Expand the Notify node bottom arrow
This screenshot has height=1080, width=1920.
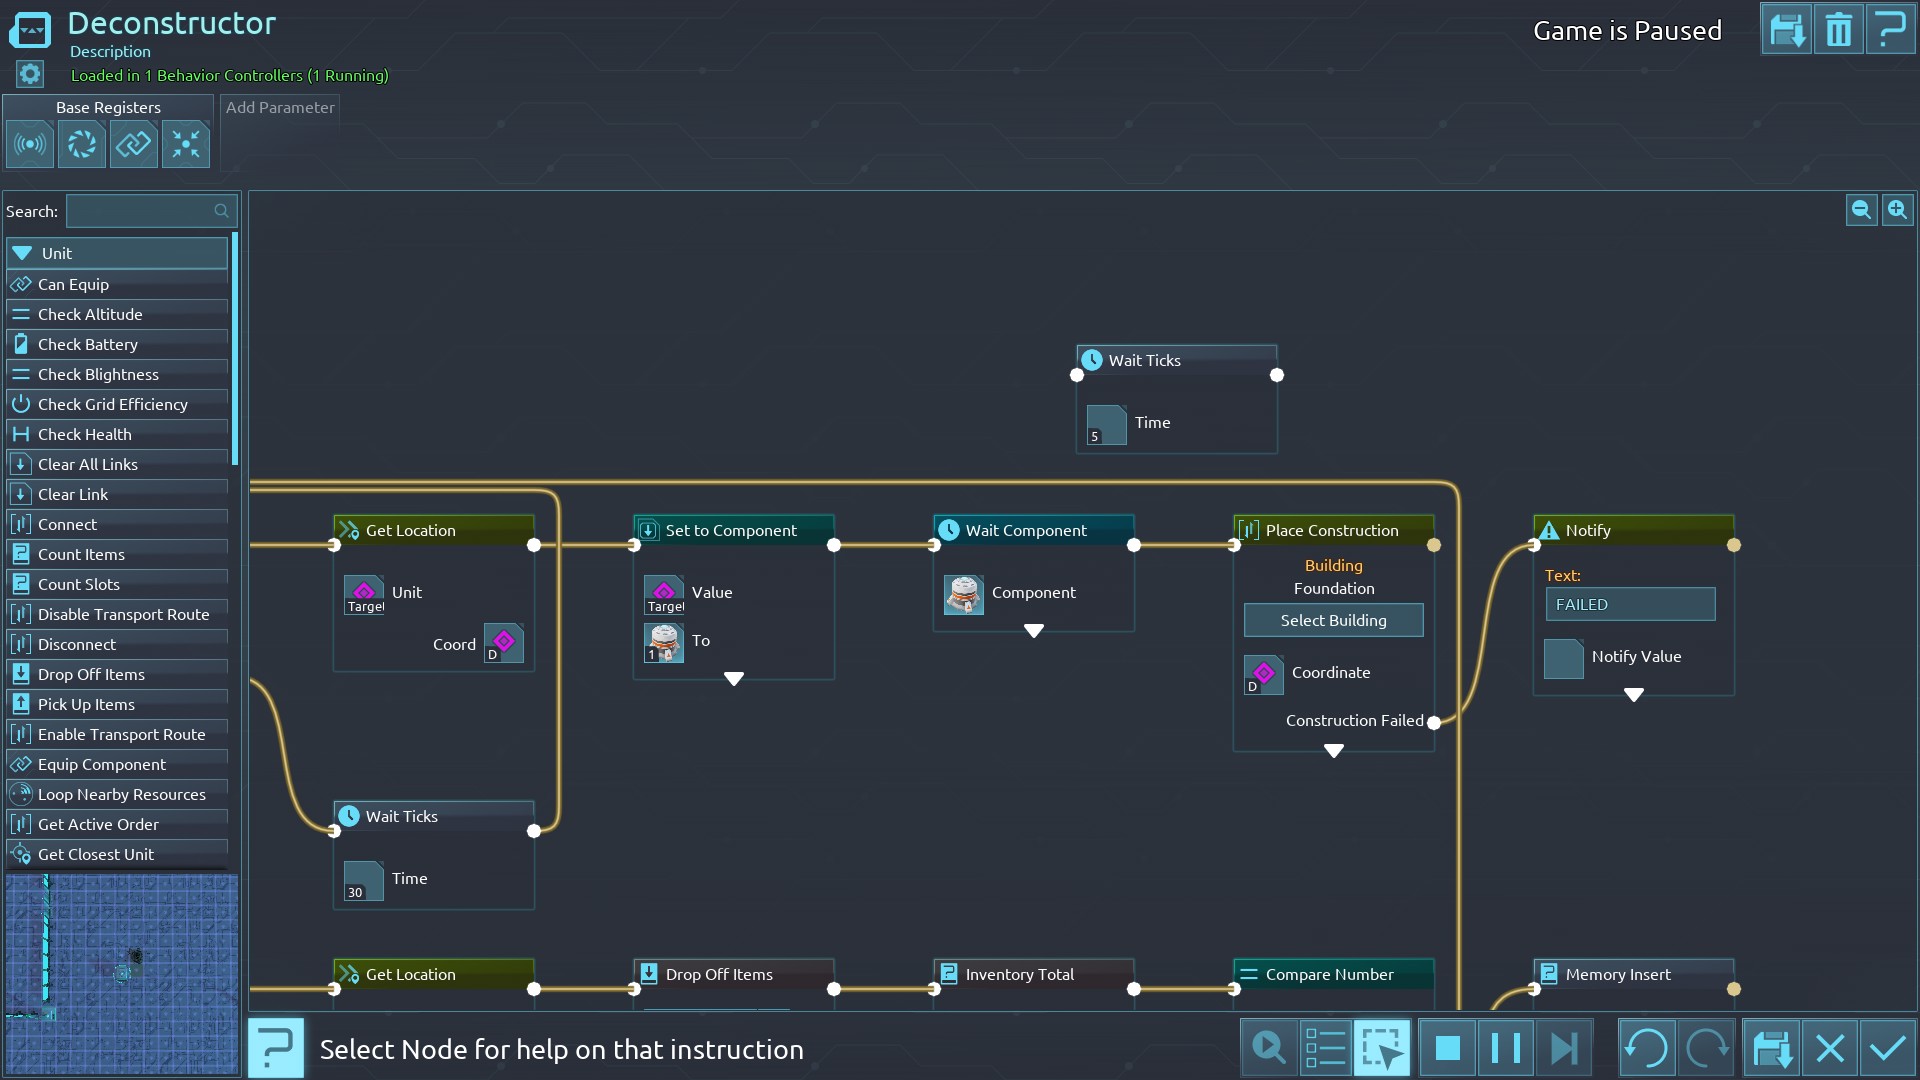(1634, 695)
